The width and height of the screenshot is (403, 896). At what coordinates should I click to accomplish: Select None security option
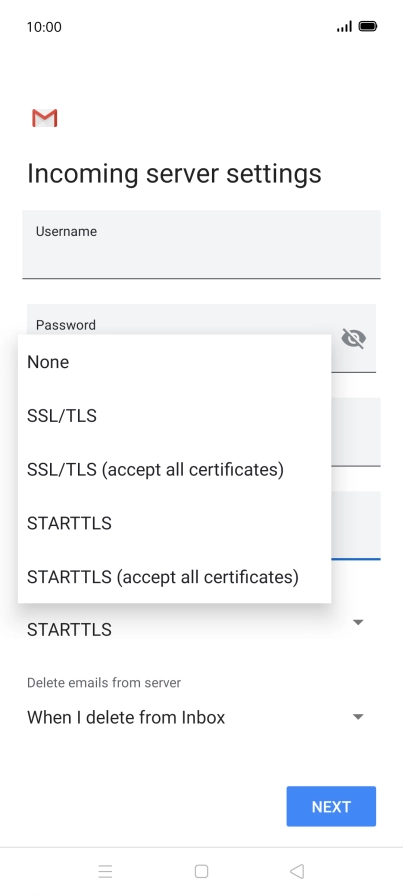[174, 362]
